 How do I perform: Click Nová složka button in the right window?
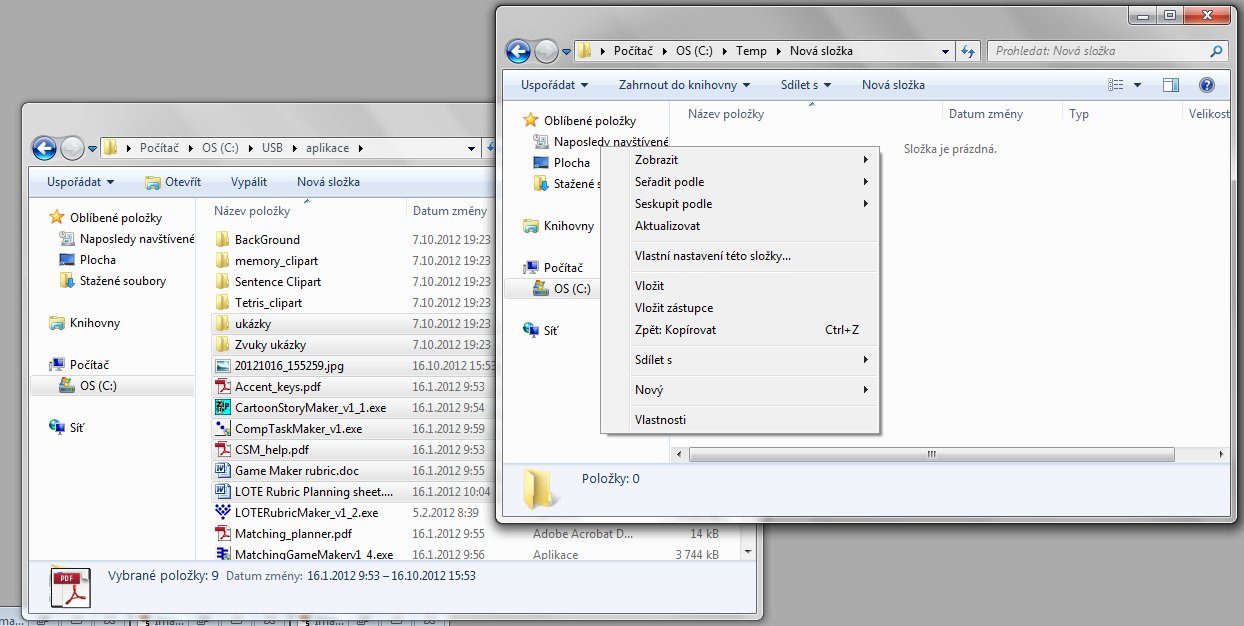tap(893, 85)
